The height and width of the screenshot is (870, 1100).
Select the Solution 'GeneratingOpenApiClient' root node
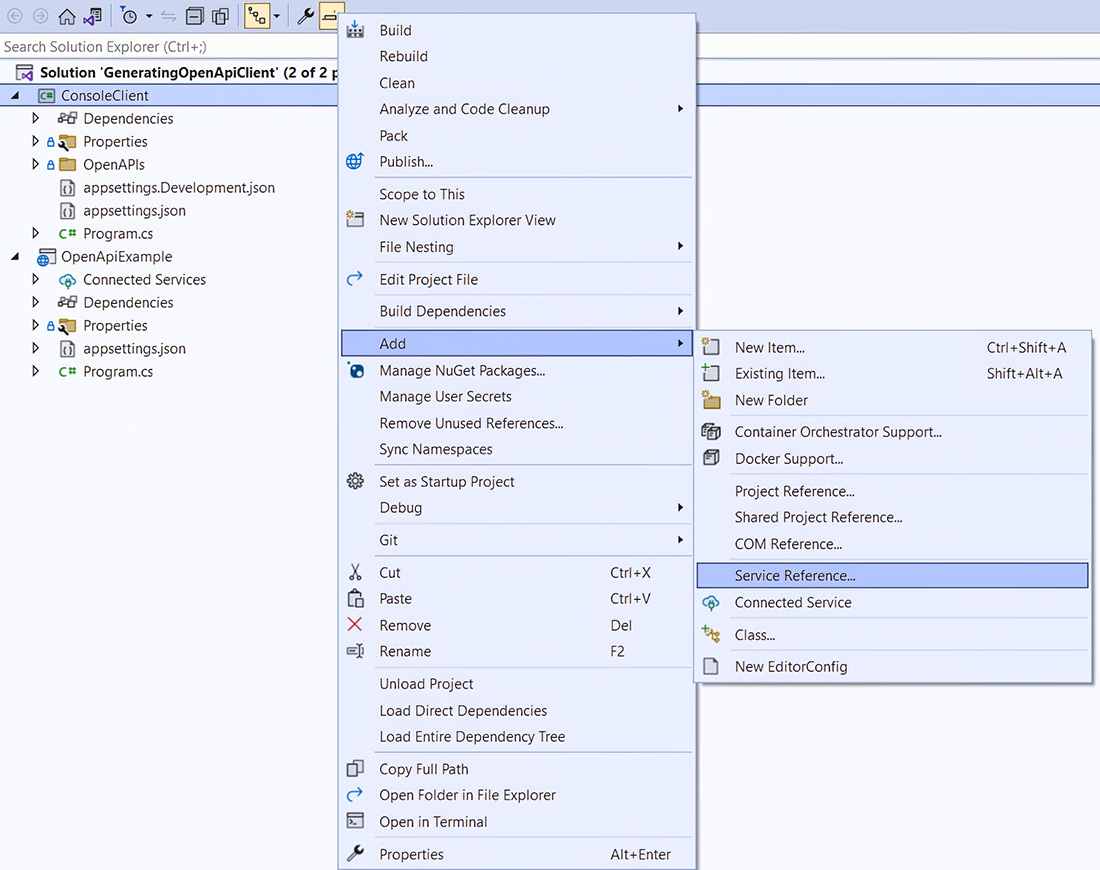[x=188, y=72]
